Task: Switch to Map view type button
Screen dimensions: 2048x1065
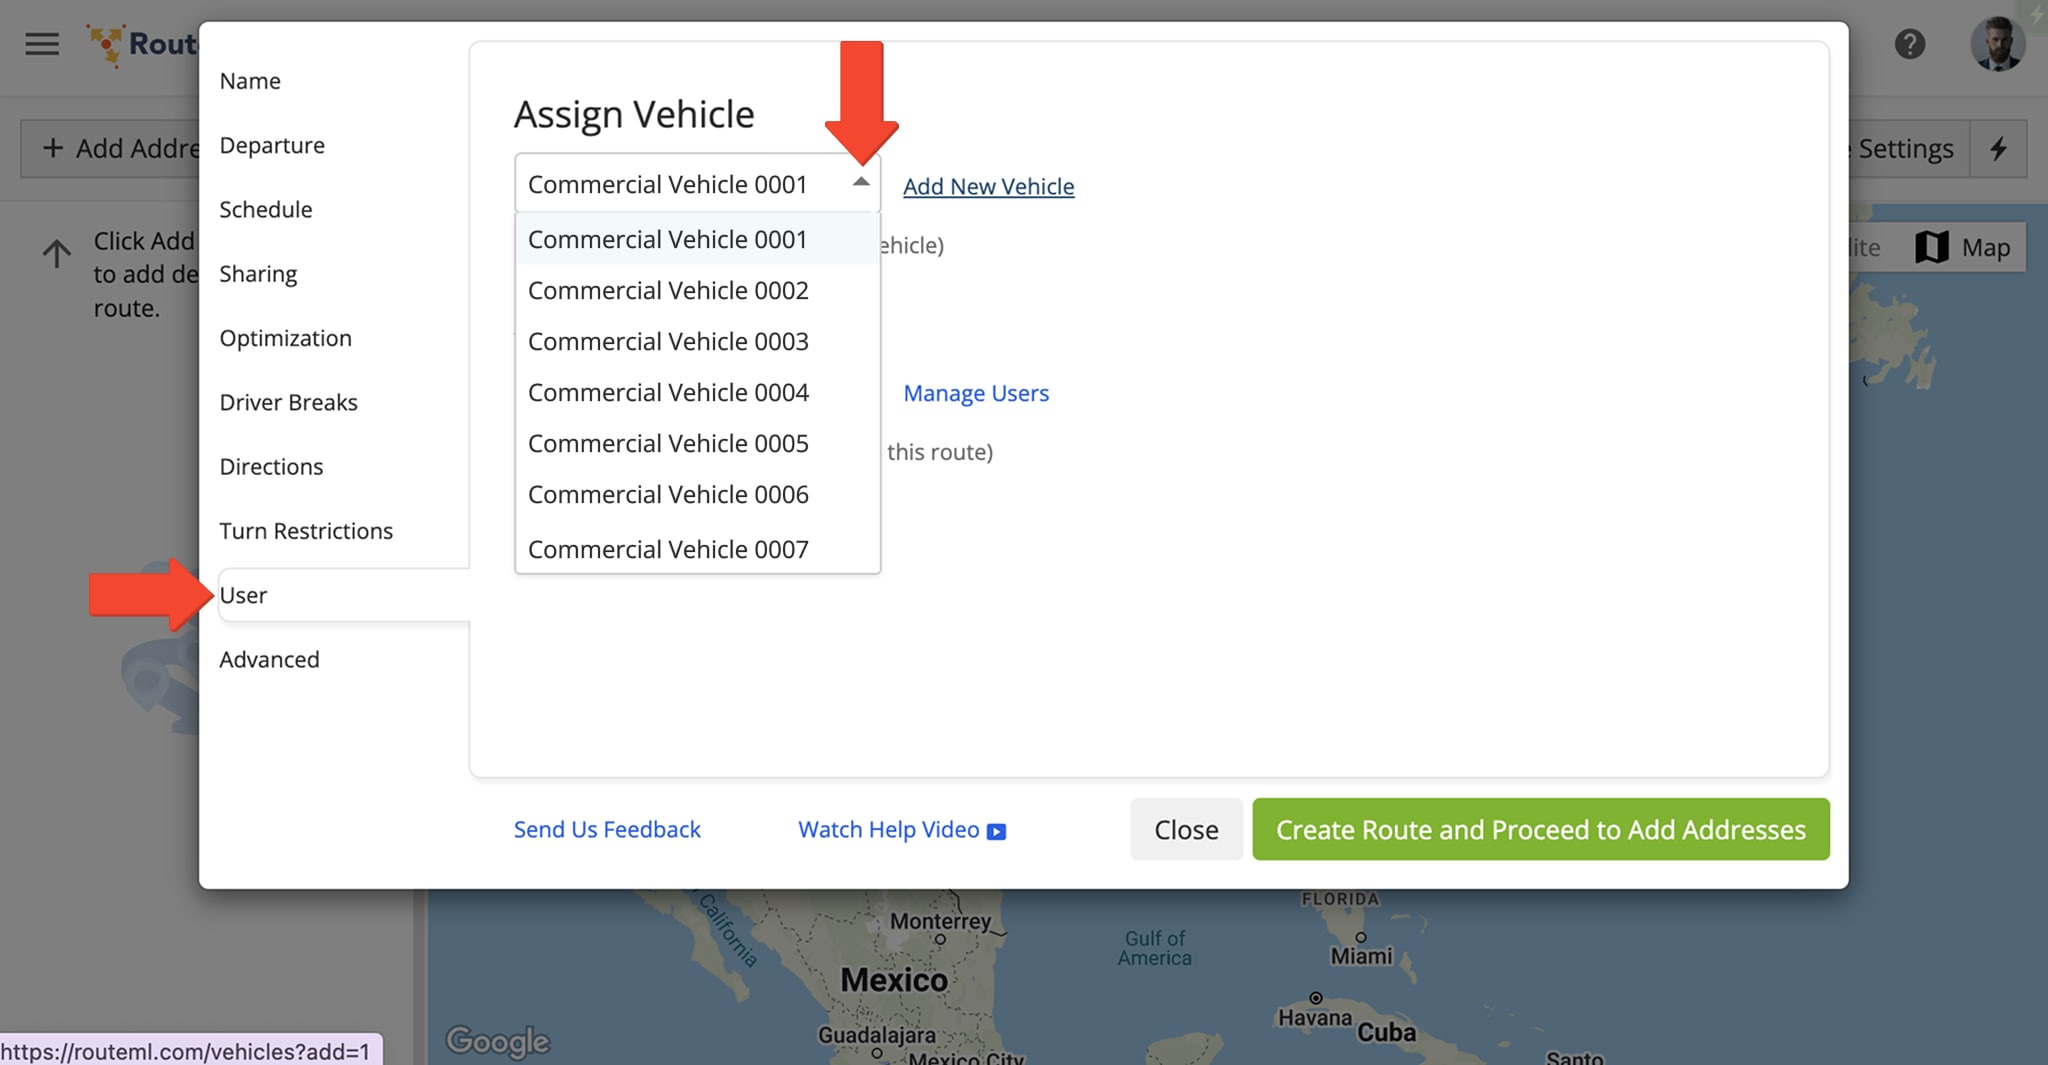Action: [1962, 247]
